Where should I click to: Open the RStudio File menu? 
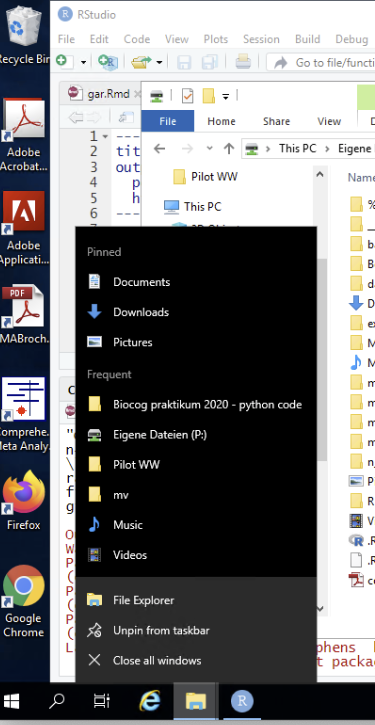click(66, 39)
